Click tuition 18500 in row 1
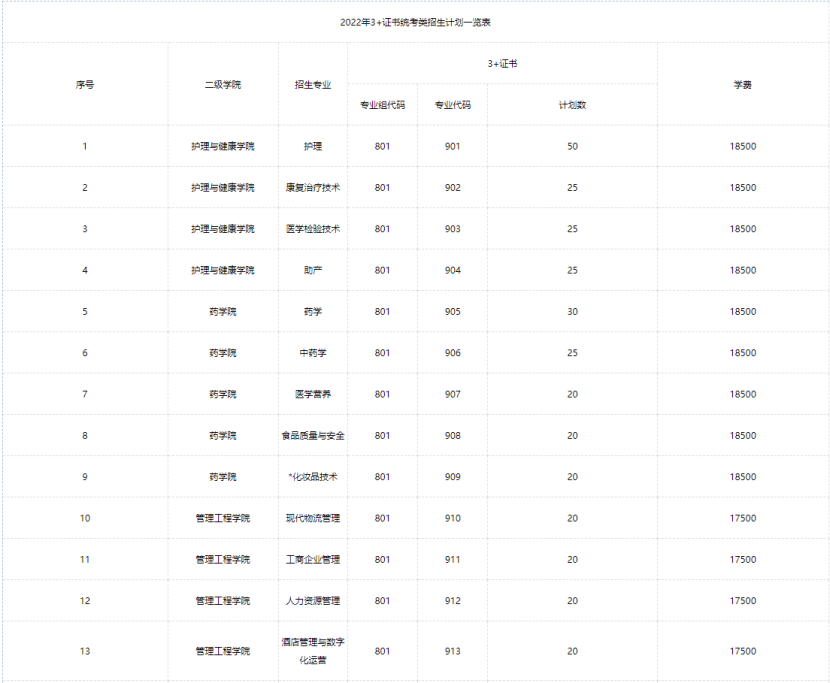 [x=743, y=146]
